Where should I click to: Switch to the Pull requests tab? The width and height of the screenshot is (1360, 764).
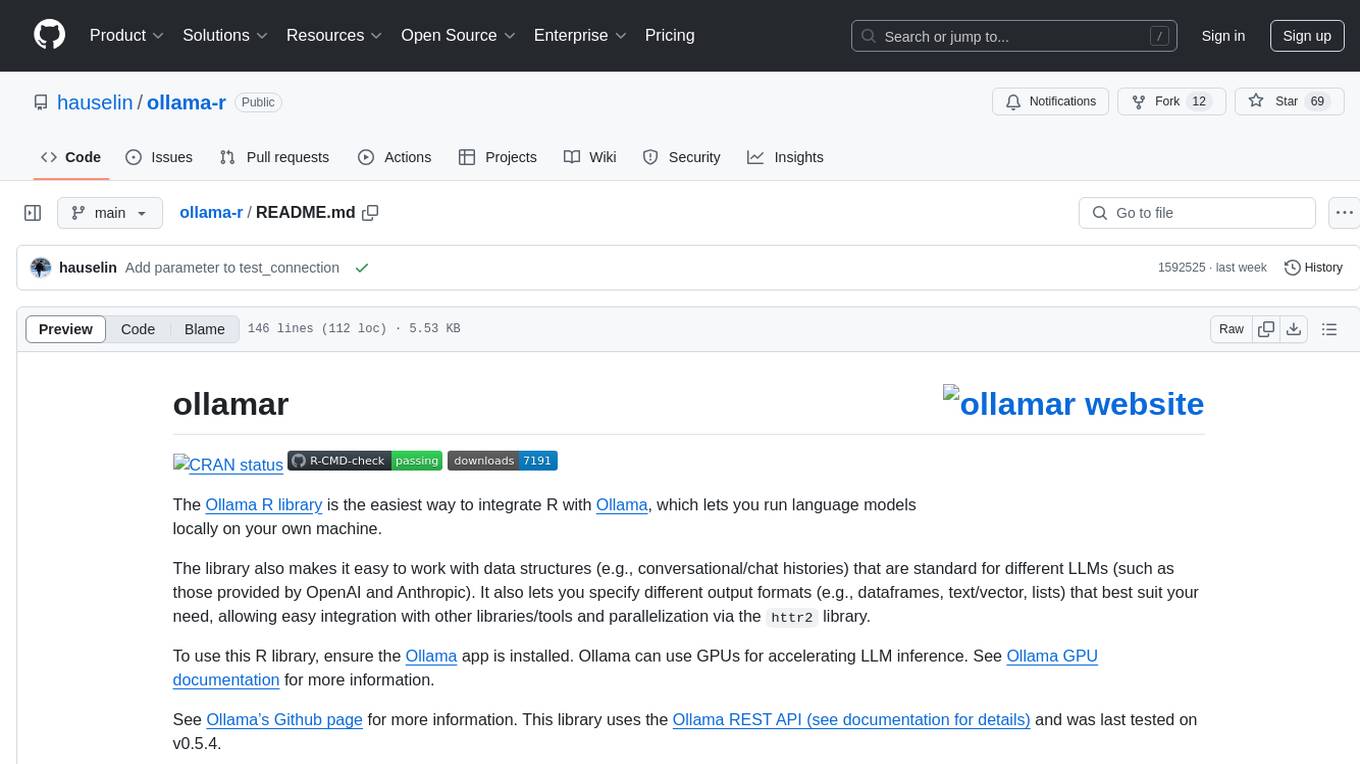[x=274, y=157]
